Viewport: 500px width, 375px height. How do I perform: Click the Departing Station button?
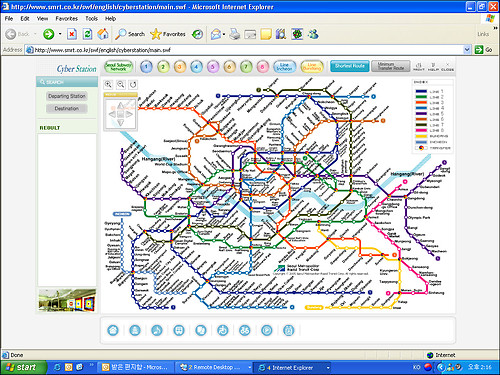click(x=67, y=96)
